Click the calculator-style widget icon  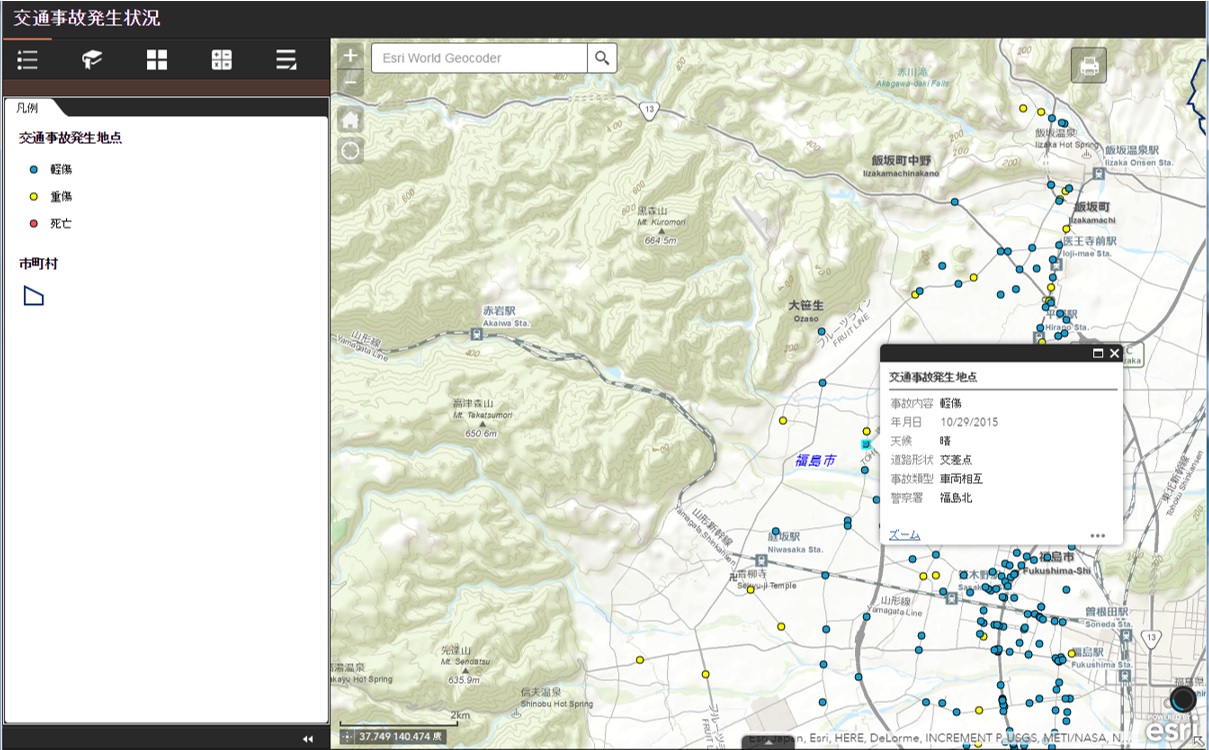(x=221, y=60)
